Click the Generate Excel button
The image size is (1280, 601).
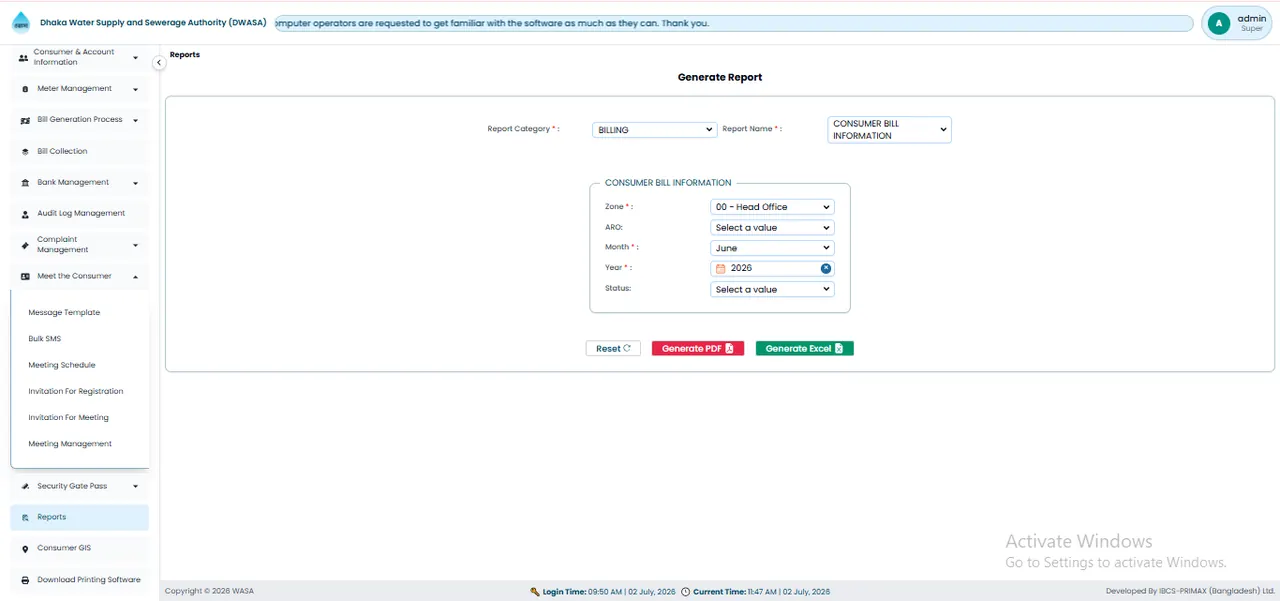[805, 348]
